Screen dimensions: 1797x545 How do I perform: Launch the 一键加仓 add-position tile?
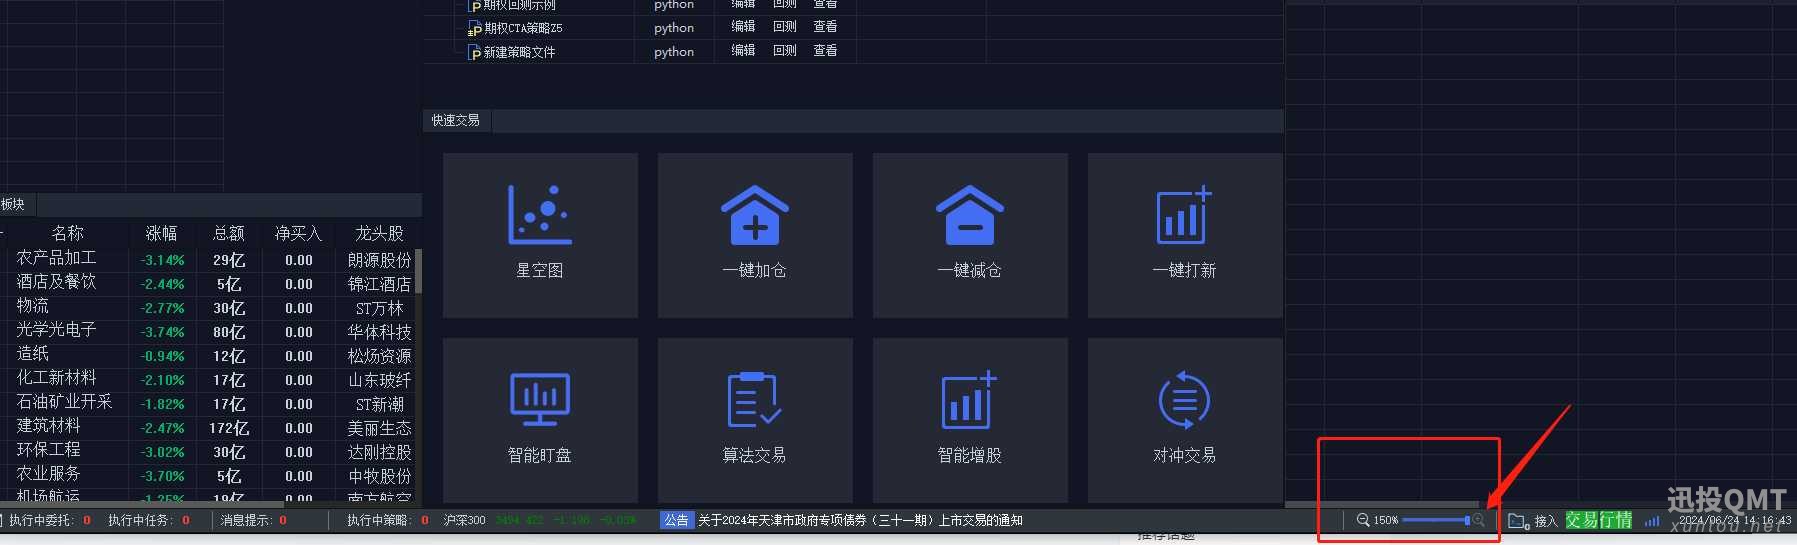coord(755,235)
